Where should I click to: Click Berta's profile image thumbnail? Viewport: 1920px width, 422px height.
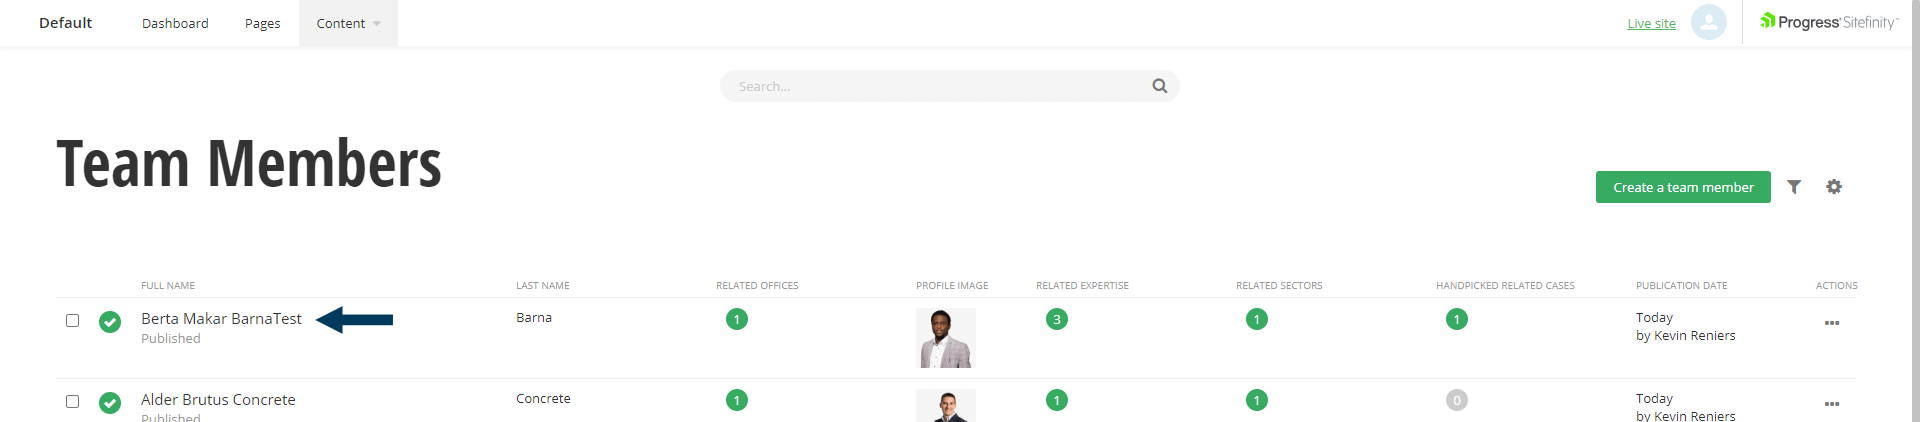(946, 338)
